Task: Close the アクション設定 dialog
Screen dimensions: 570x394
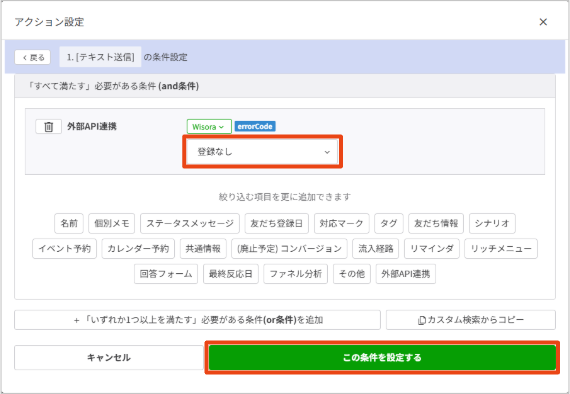Action: [543, 22]
